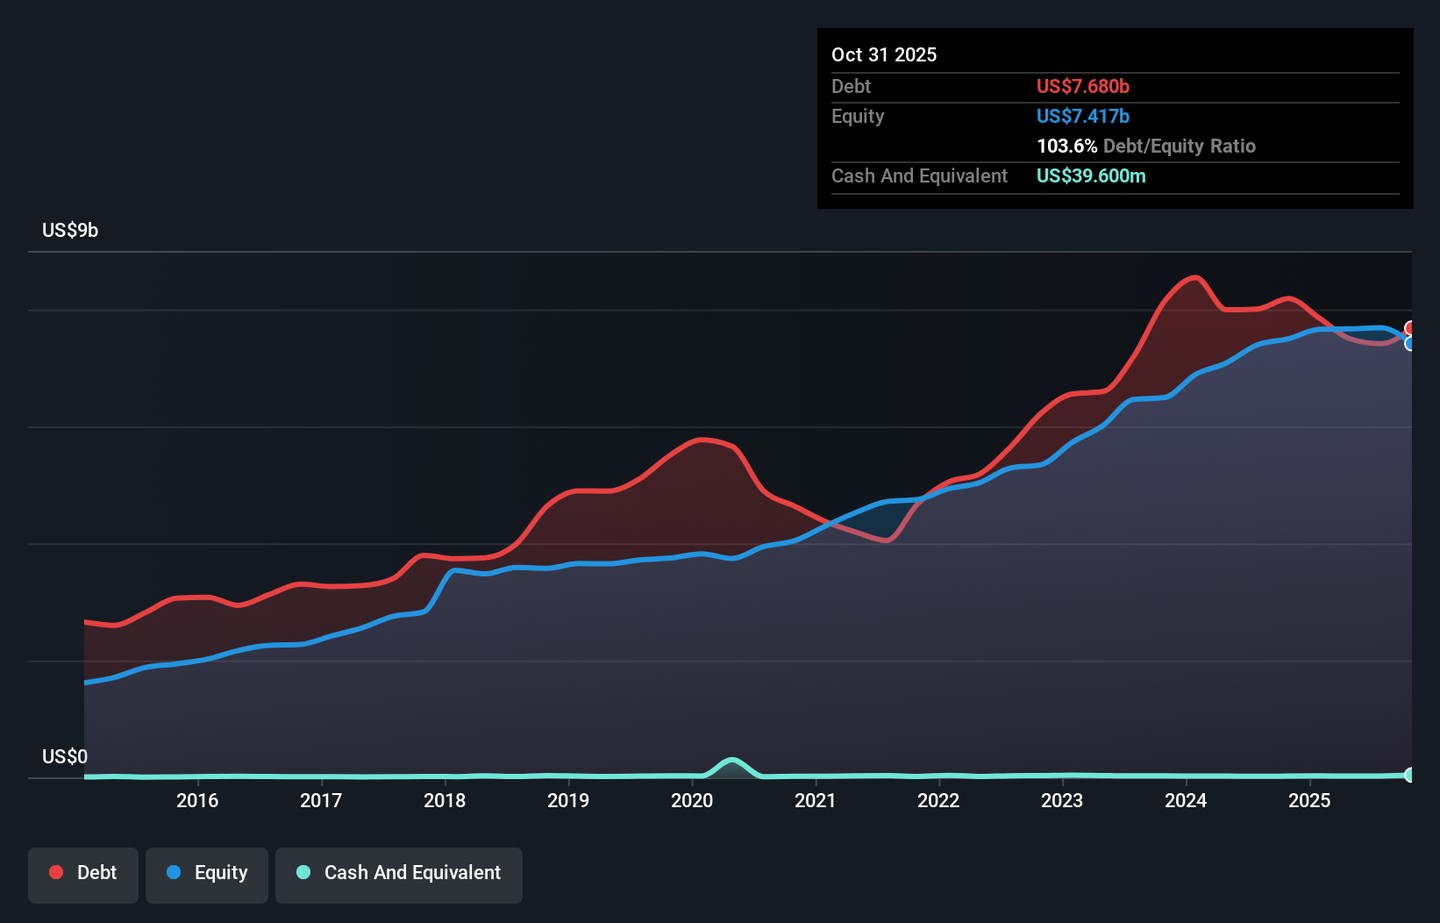Click the Oct 31 2025 tooltip date
This screenshot has width=1440, height=923.
(x=884, y=55)
